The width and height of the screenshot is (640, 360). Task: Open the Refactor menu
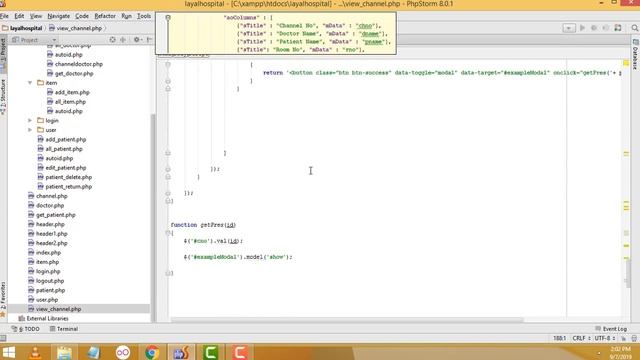coord(105,16)
